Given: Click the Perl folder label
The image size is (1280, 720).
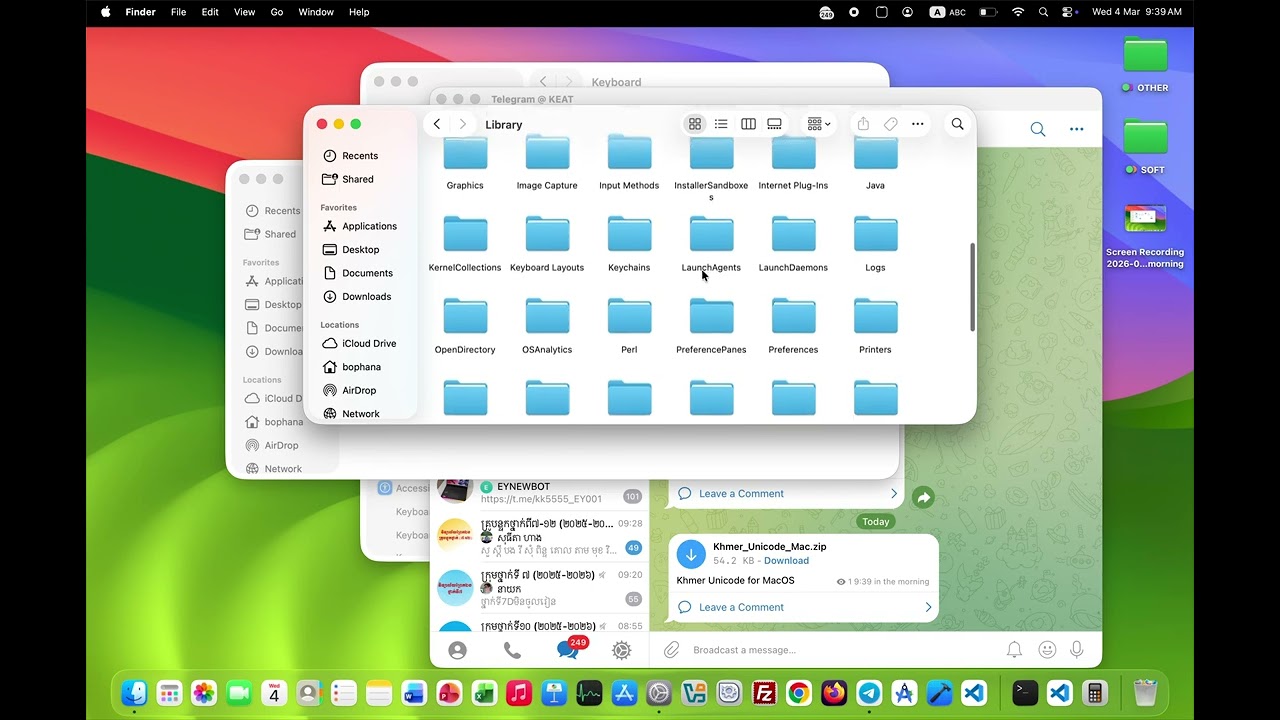Looking at the screenshot, I should (629, 350).
